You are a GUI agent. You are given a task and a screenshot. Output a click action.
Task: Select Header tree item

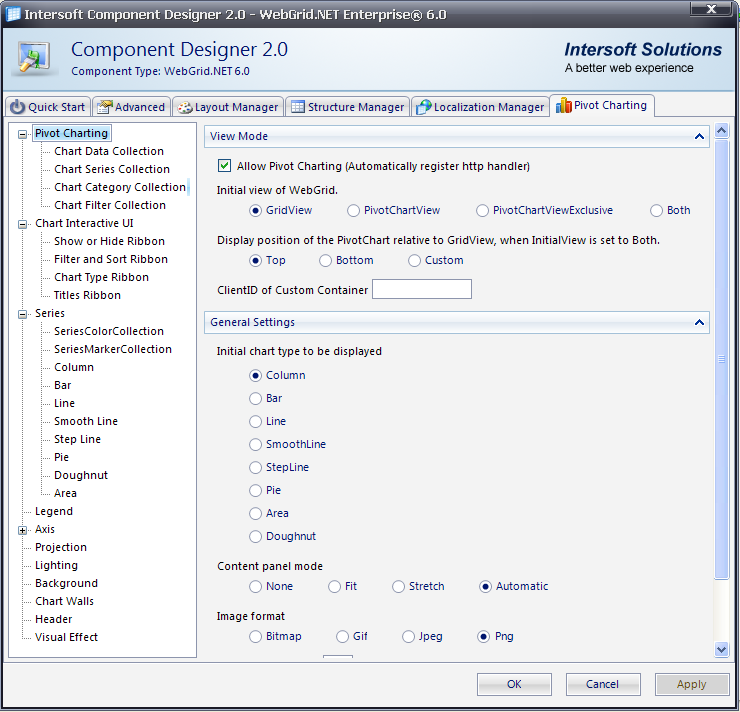[x=54, y=619]
